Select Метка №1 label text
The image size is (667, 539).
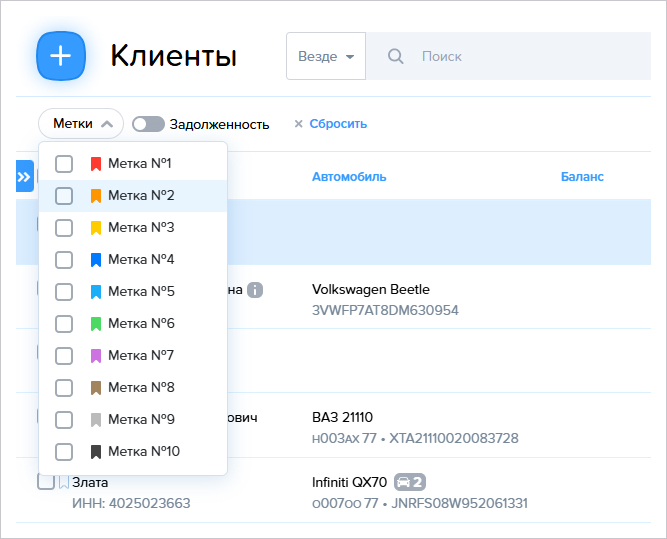pos(140,163)
